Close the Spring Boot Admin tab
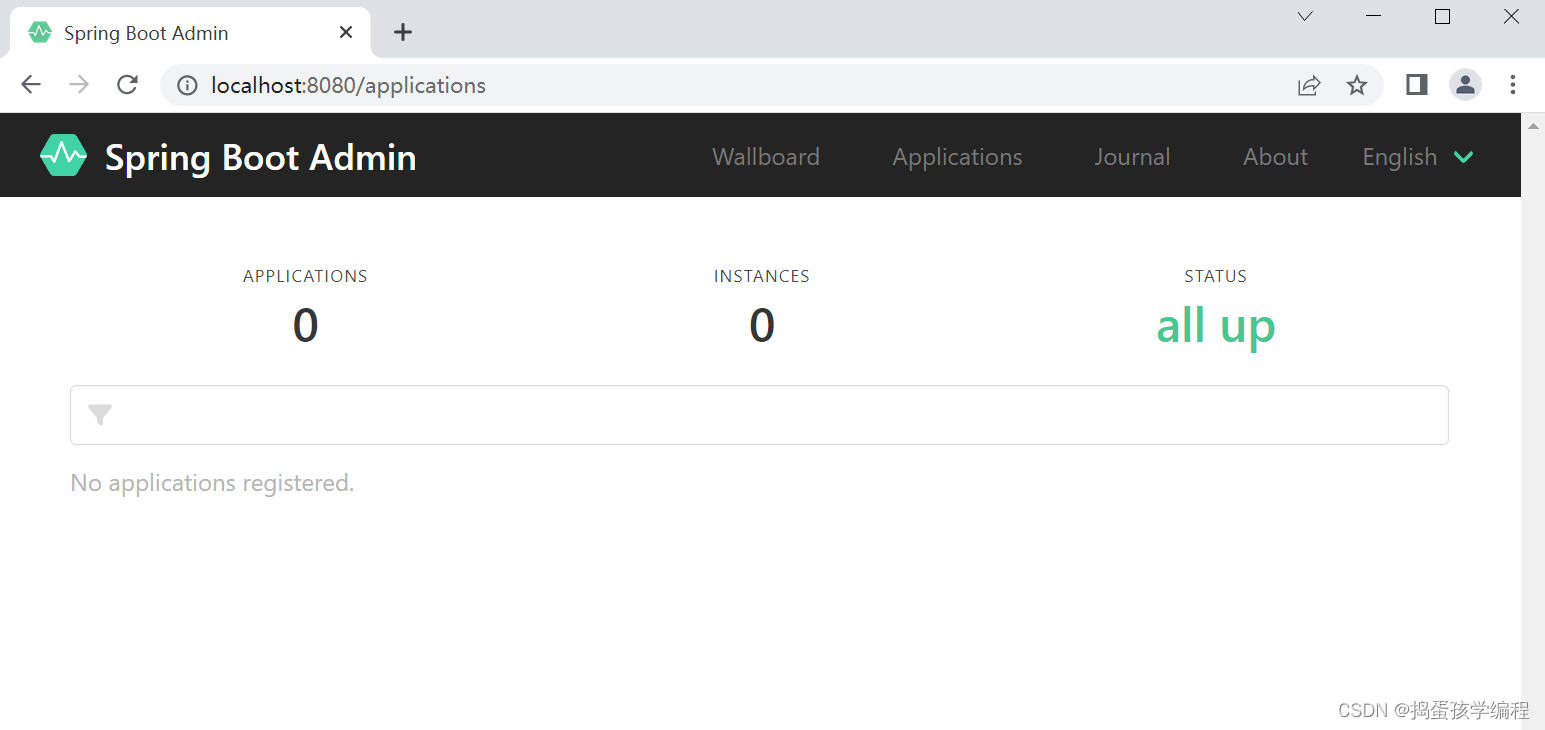This screenshot has width=1545, height=730. pos(346,32)
